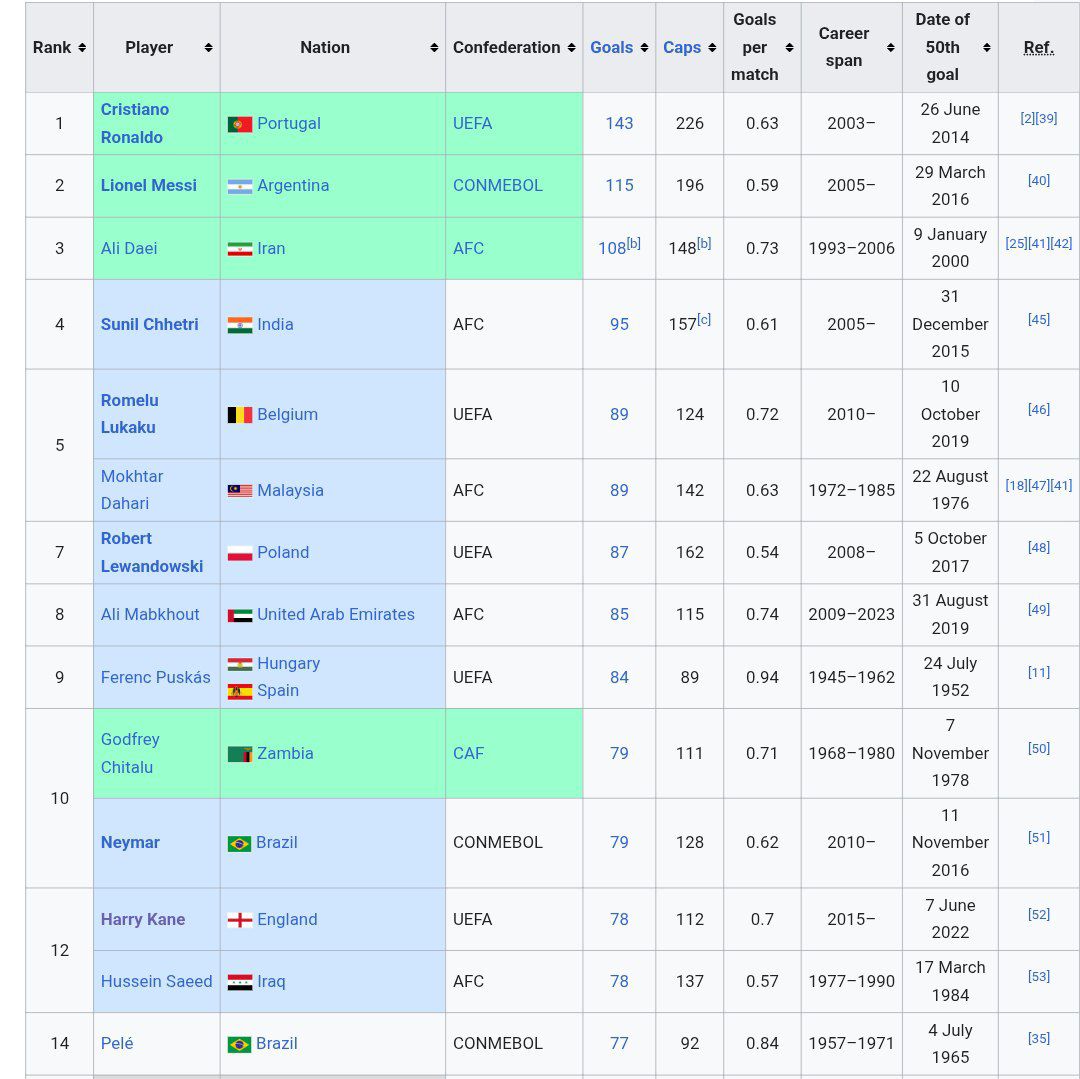Open Cristiano Ronaldo's player page

click(x=135, y=123)
